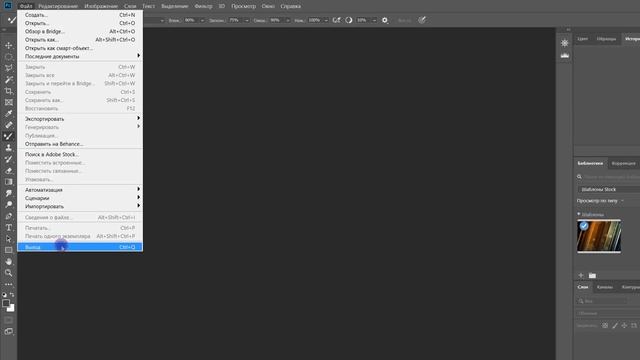Screen dimensions: 640x360
Task: Toggle Quick Mask mode
Action: (x=9, y=320)
